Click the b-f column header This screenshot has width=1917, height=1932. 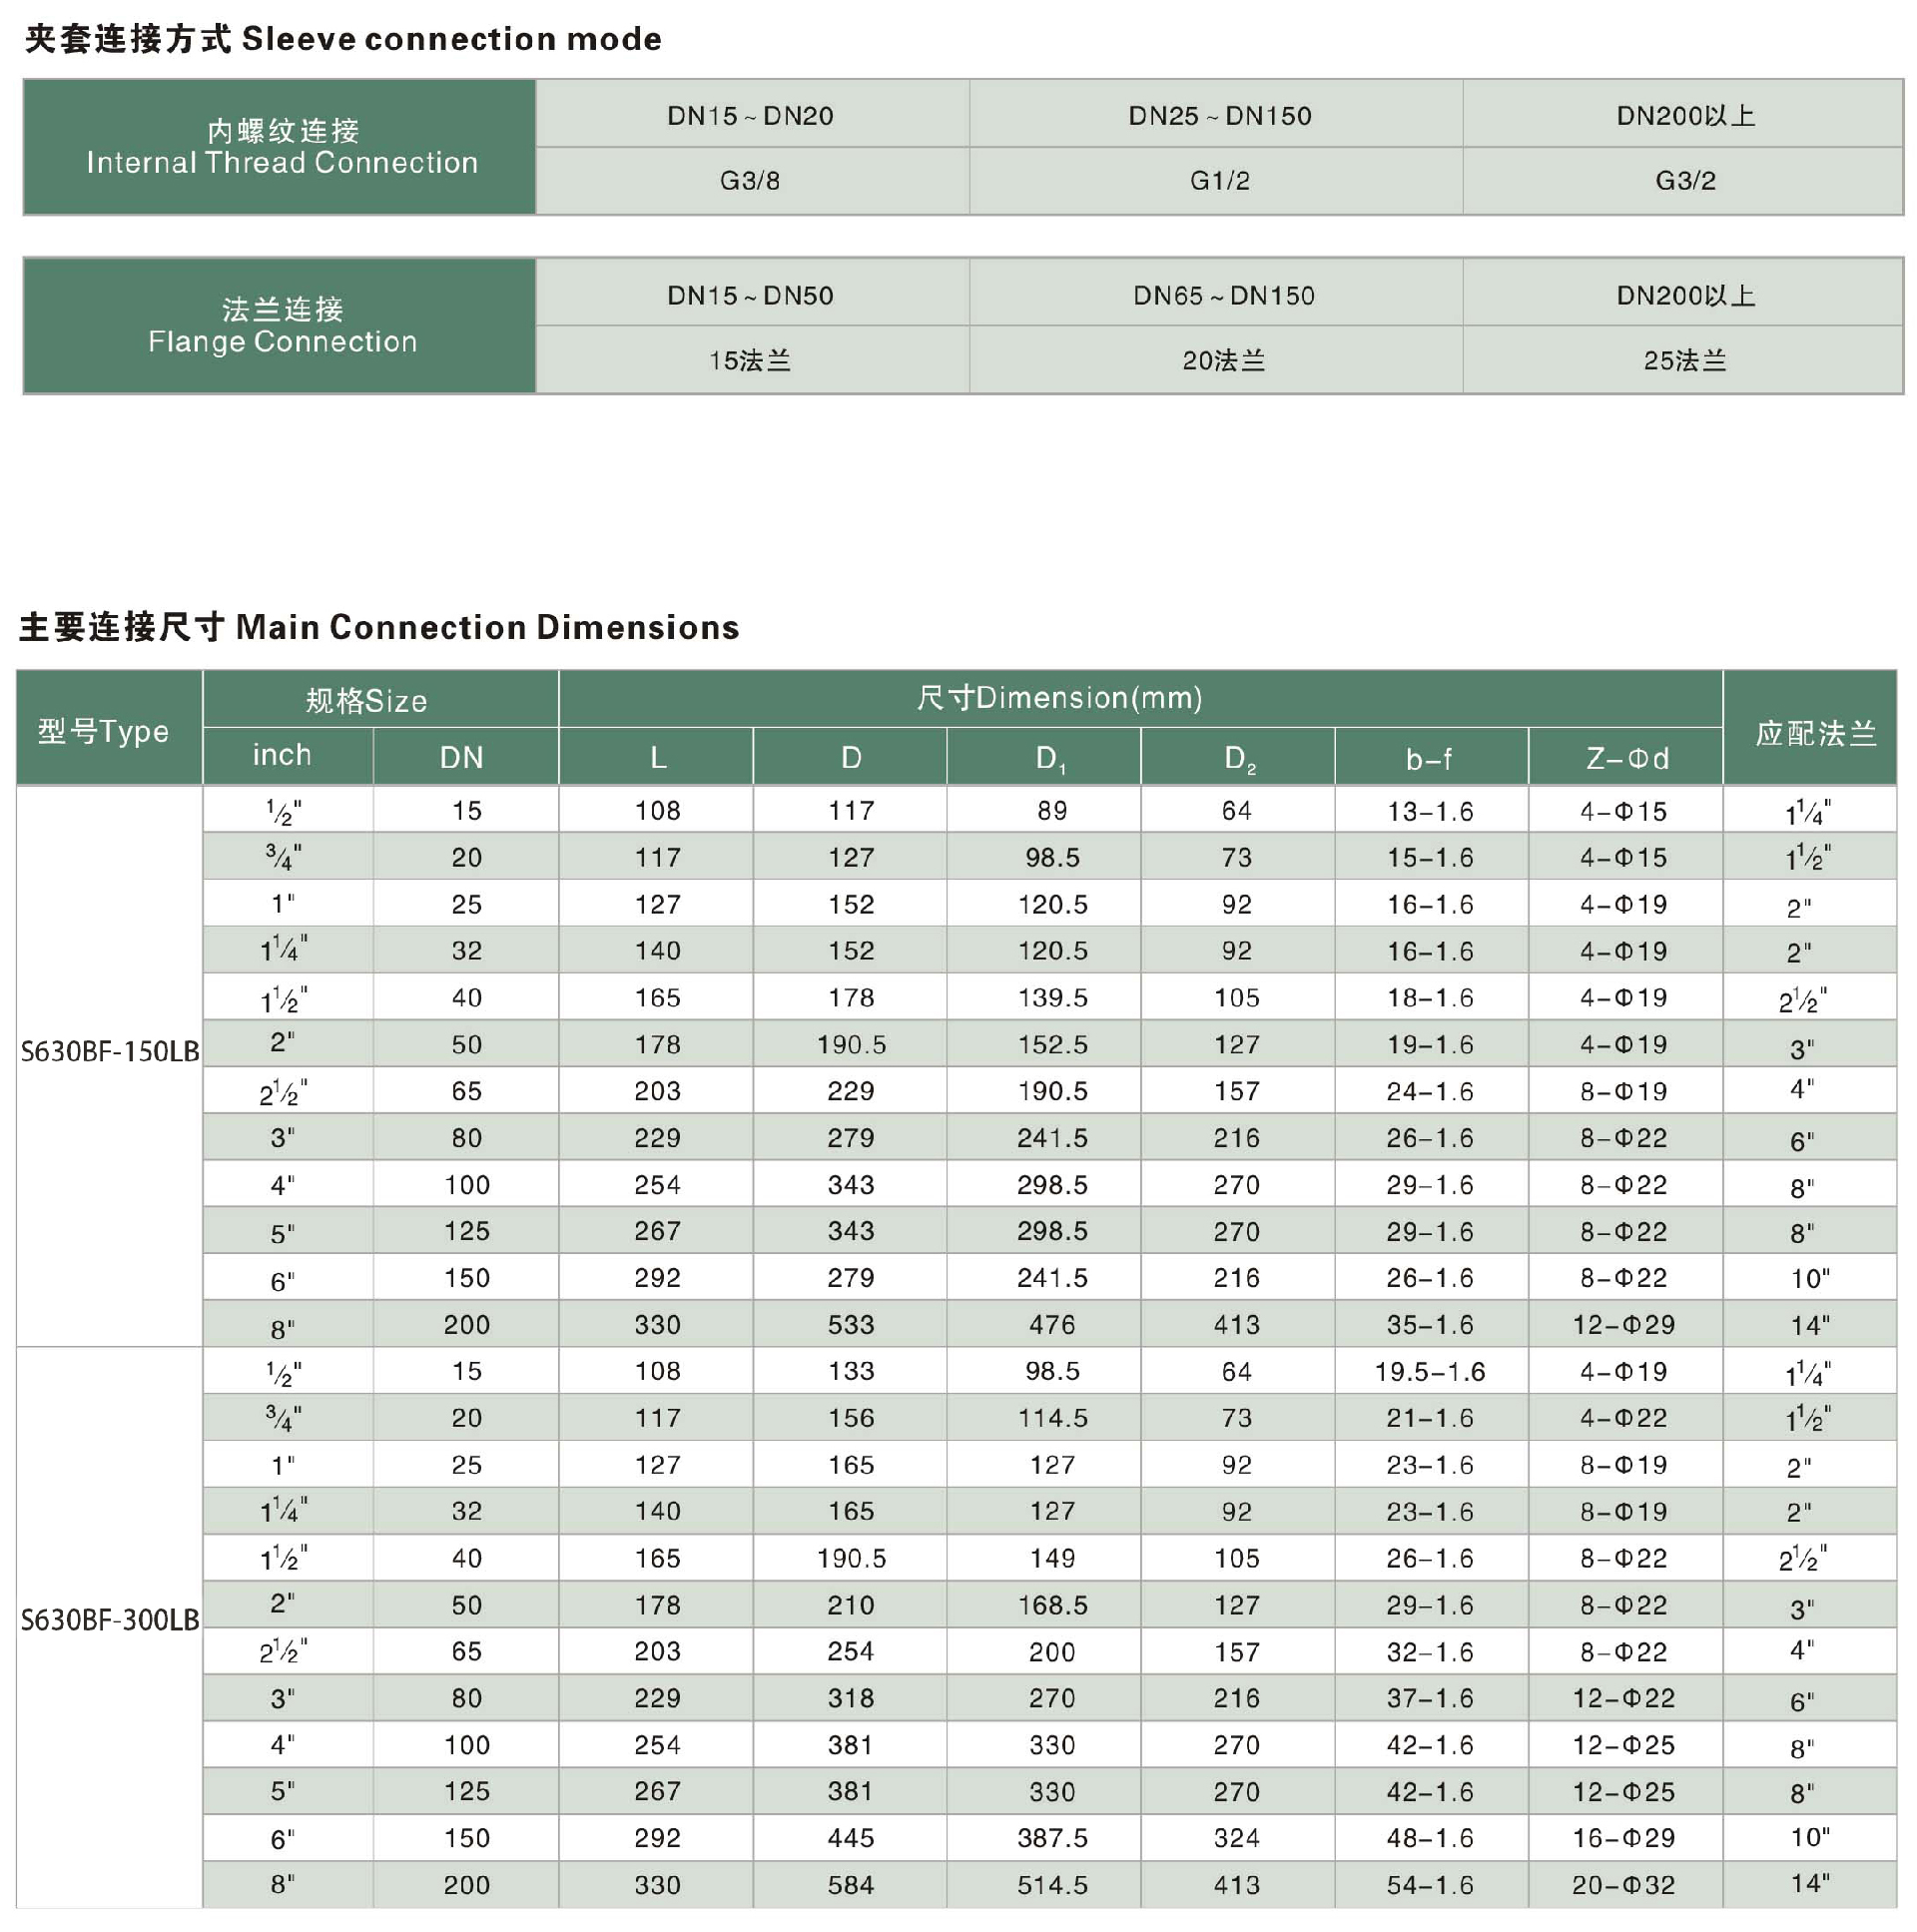(x=1429, y=759)
